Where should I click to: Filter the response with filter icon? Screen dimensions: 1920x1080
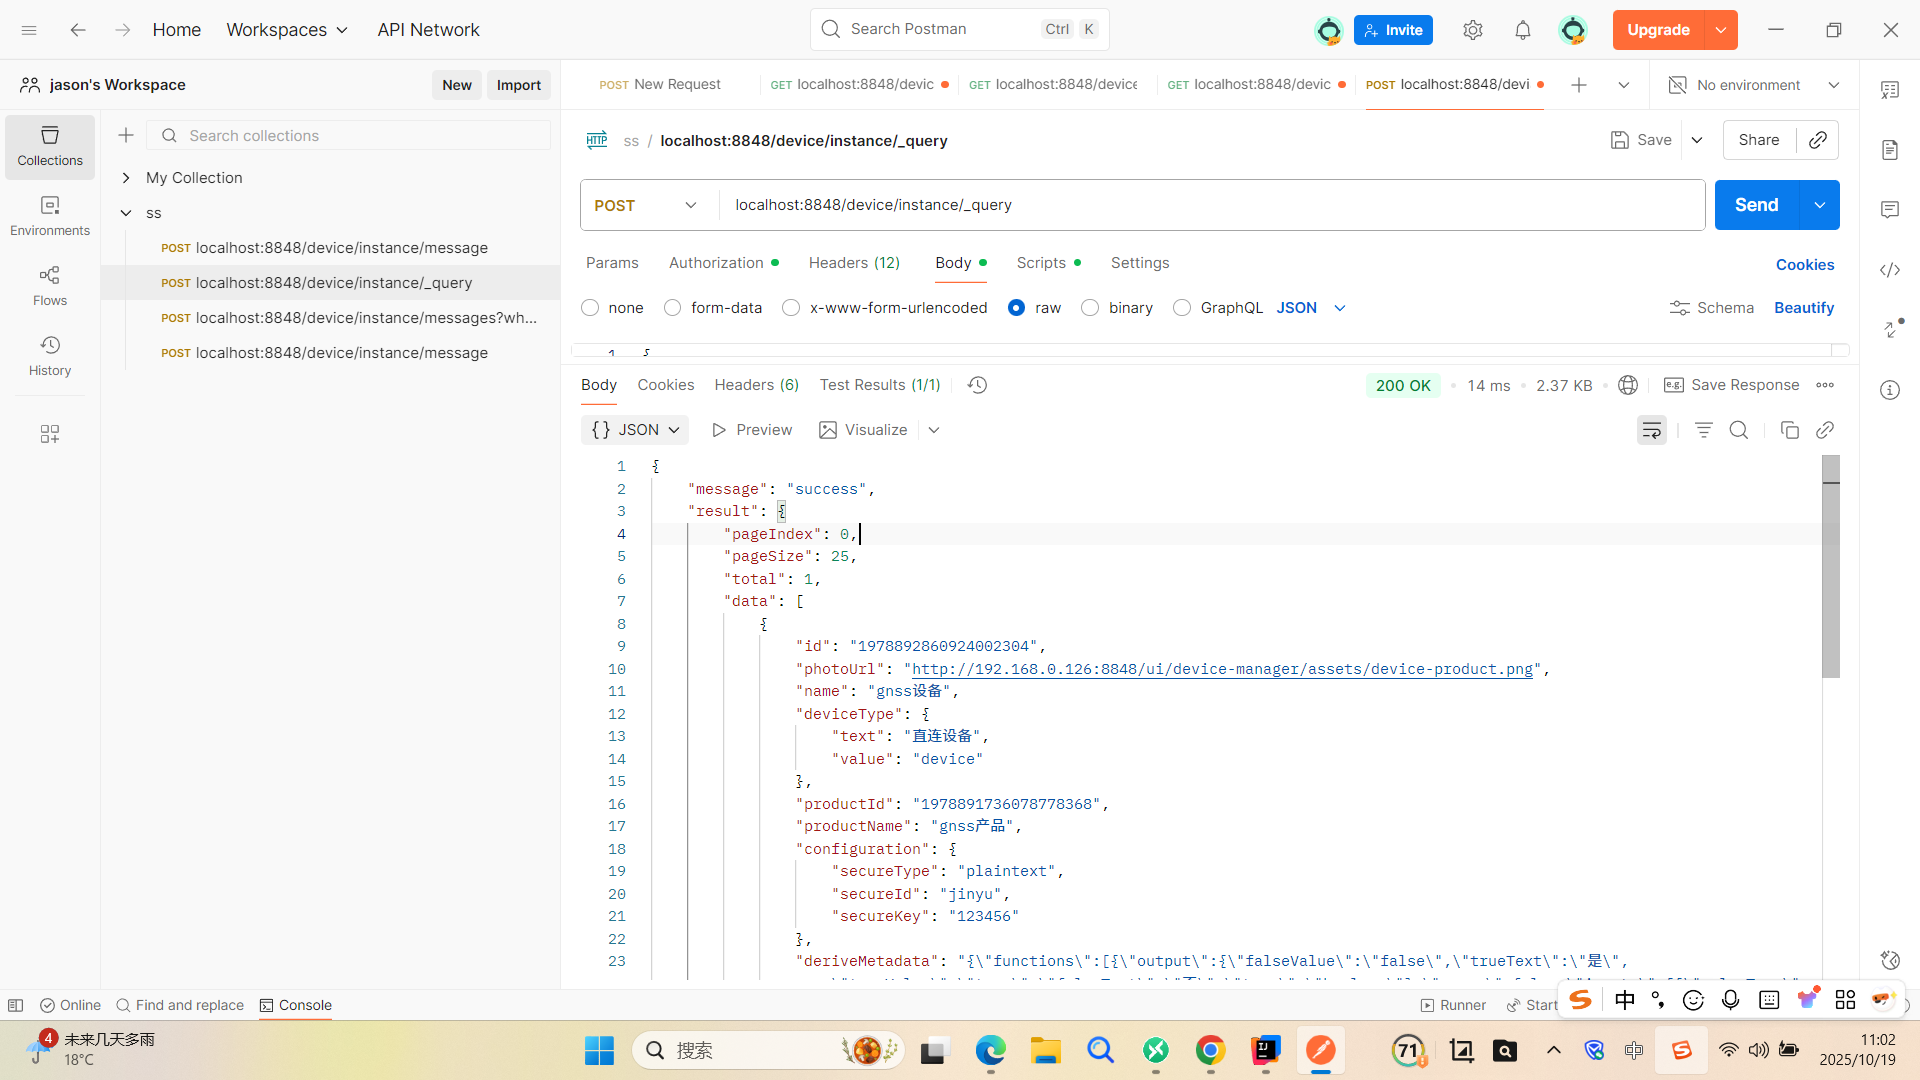point(1703,430)
